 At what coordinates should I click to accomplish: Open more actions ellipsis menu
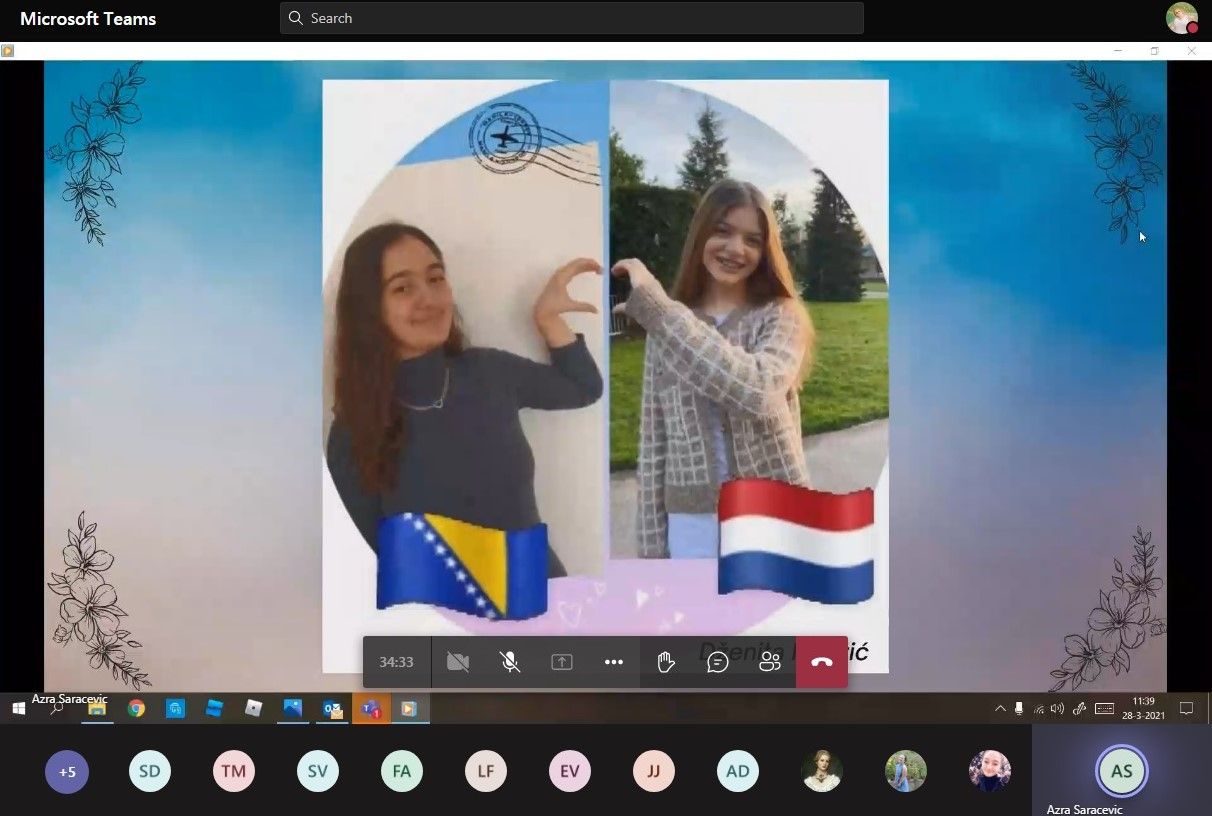[614, 662]
